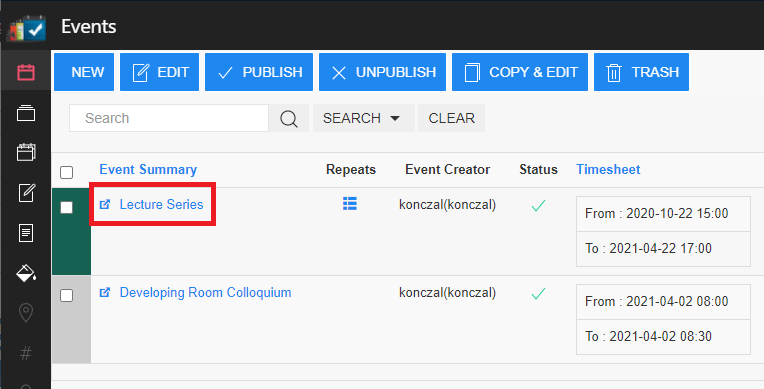Click the magnifying glass search icon

289,118
